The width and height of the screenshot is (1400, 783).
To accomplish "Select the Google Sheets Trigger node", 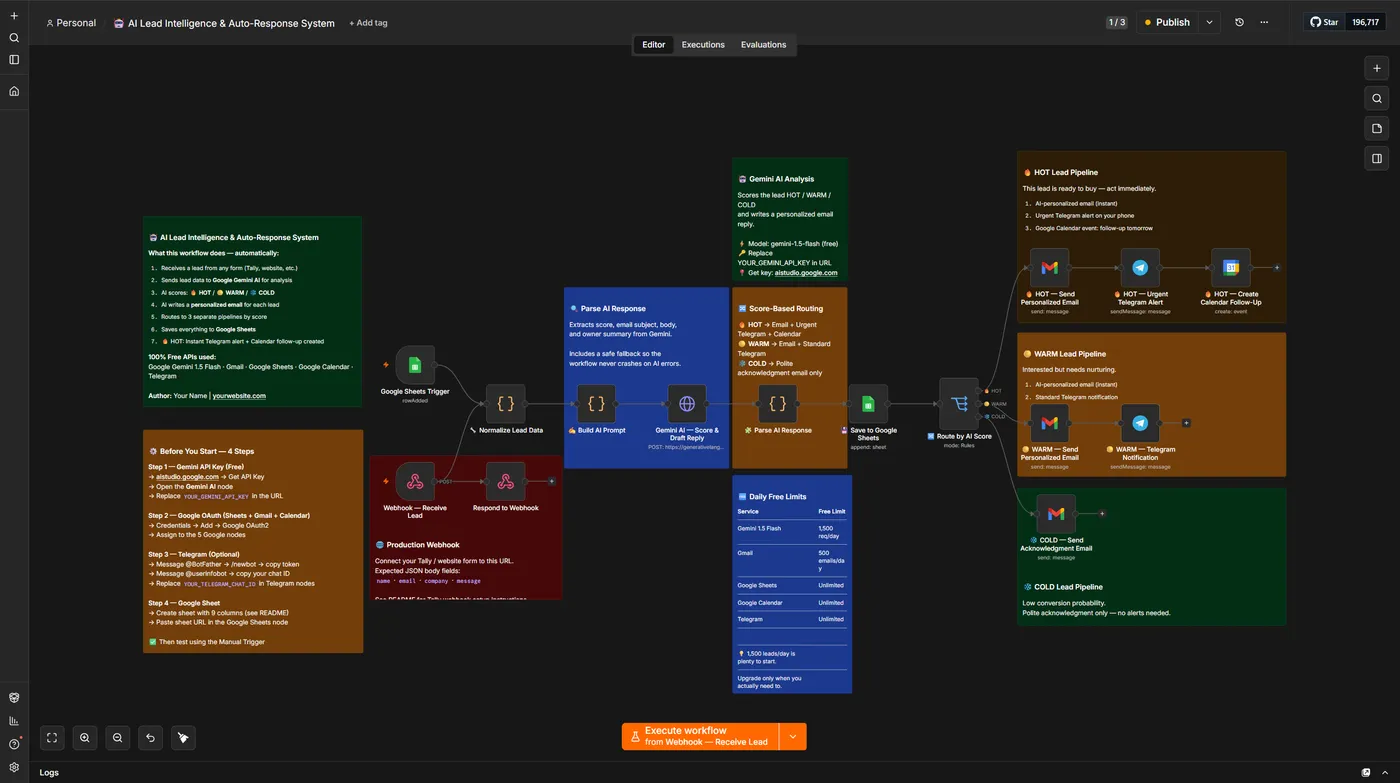I will [x=415, y=365].
